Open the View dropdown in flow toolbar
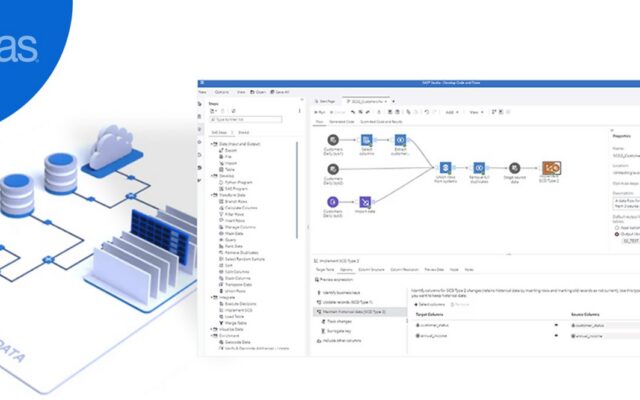Screen dimensions: 640x400 [476, 112]
